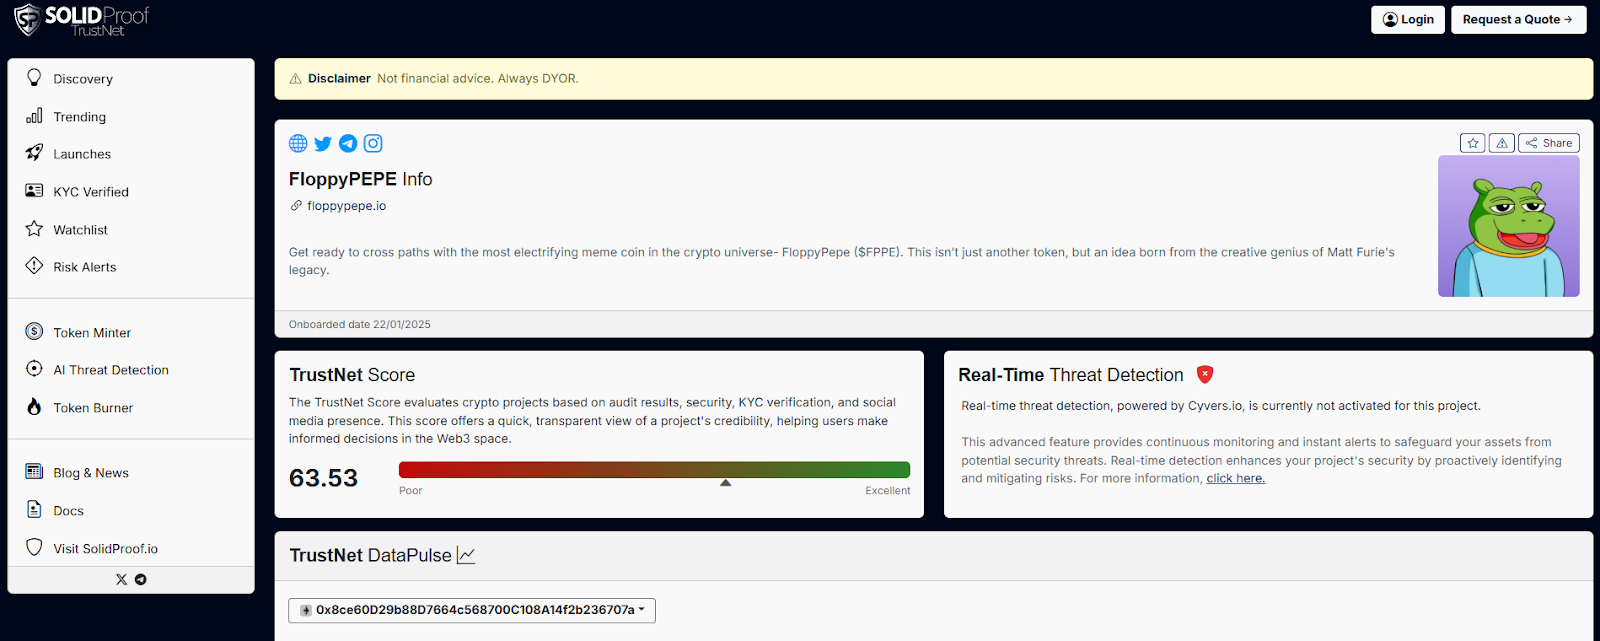1600x641 pixels.
Task: Click the 63.53 score value
Action: point(323,478)
